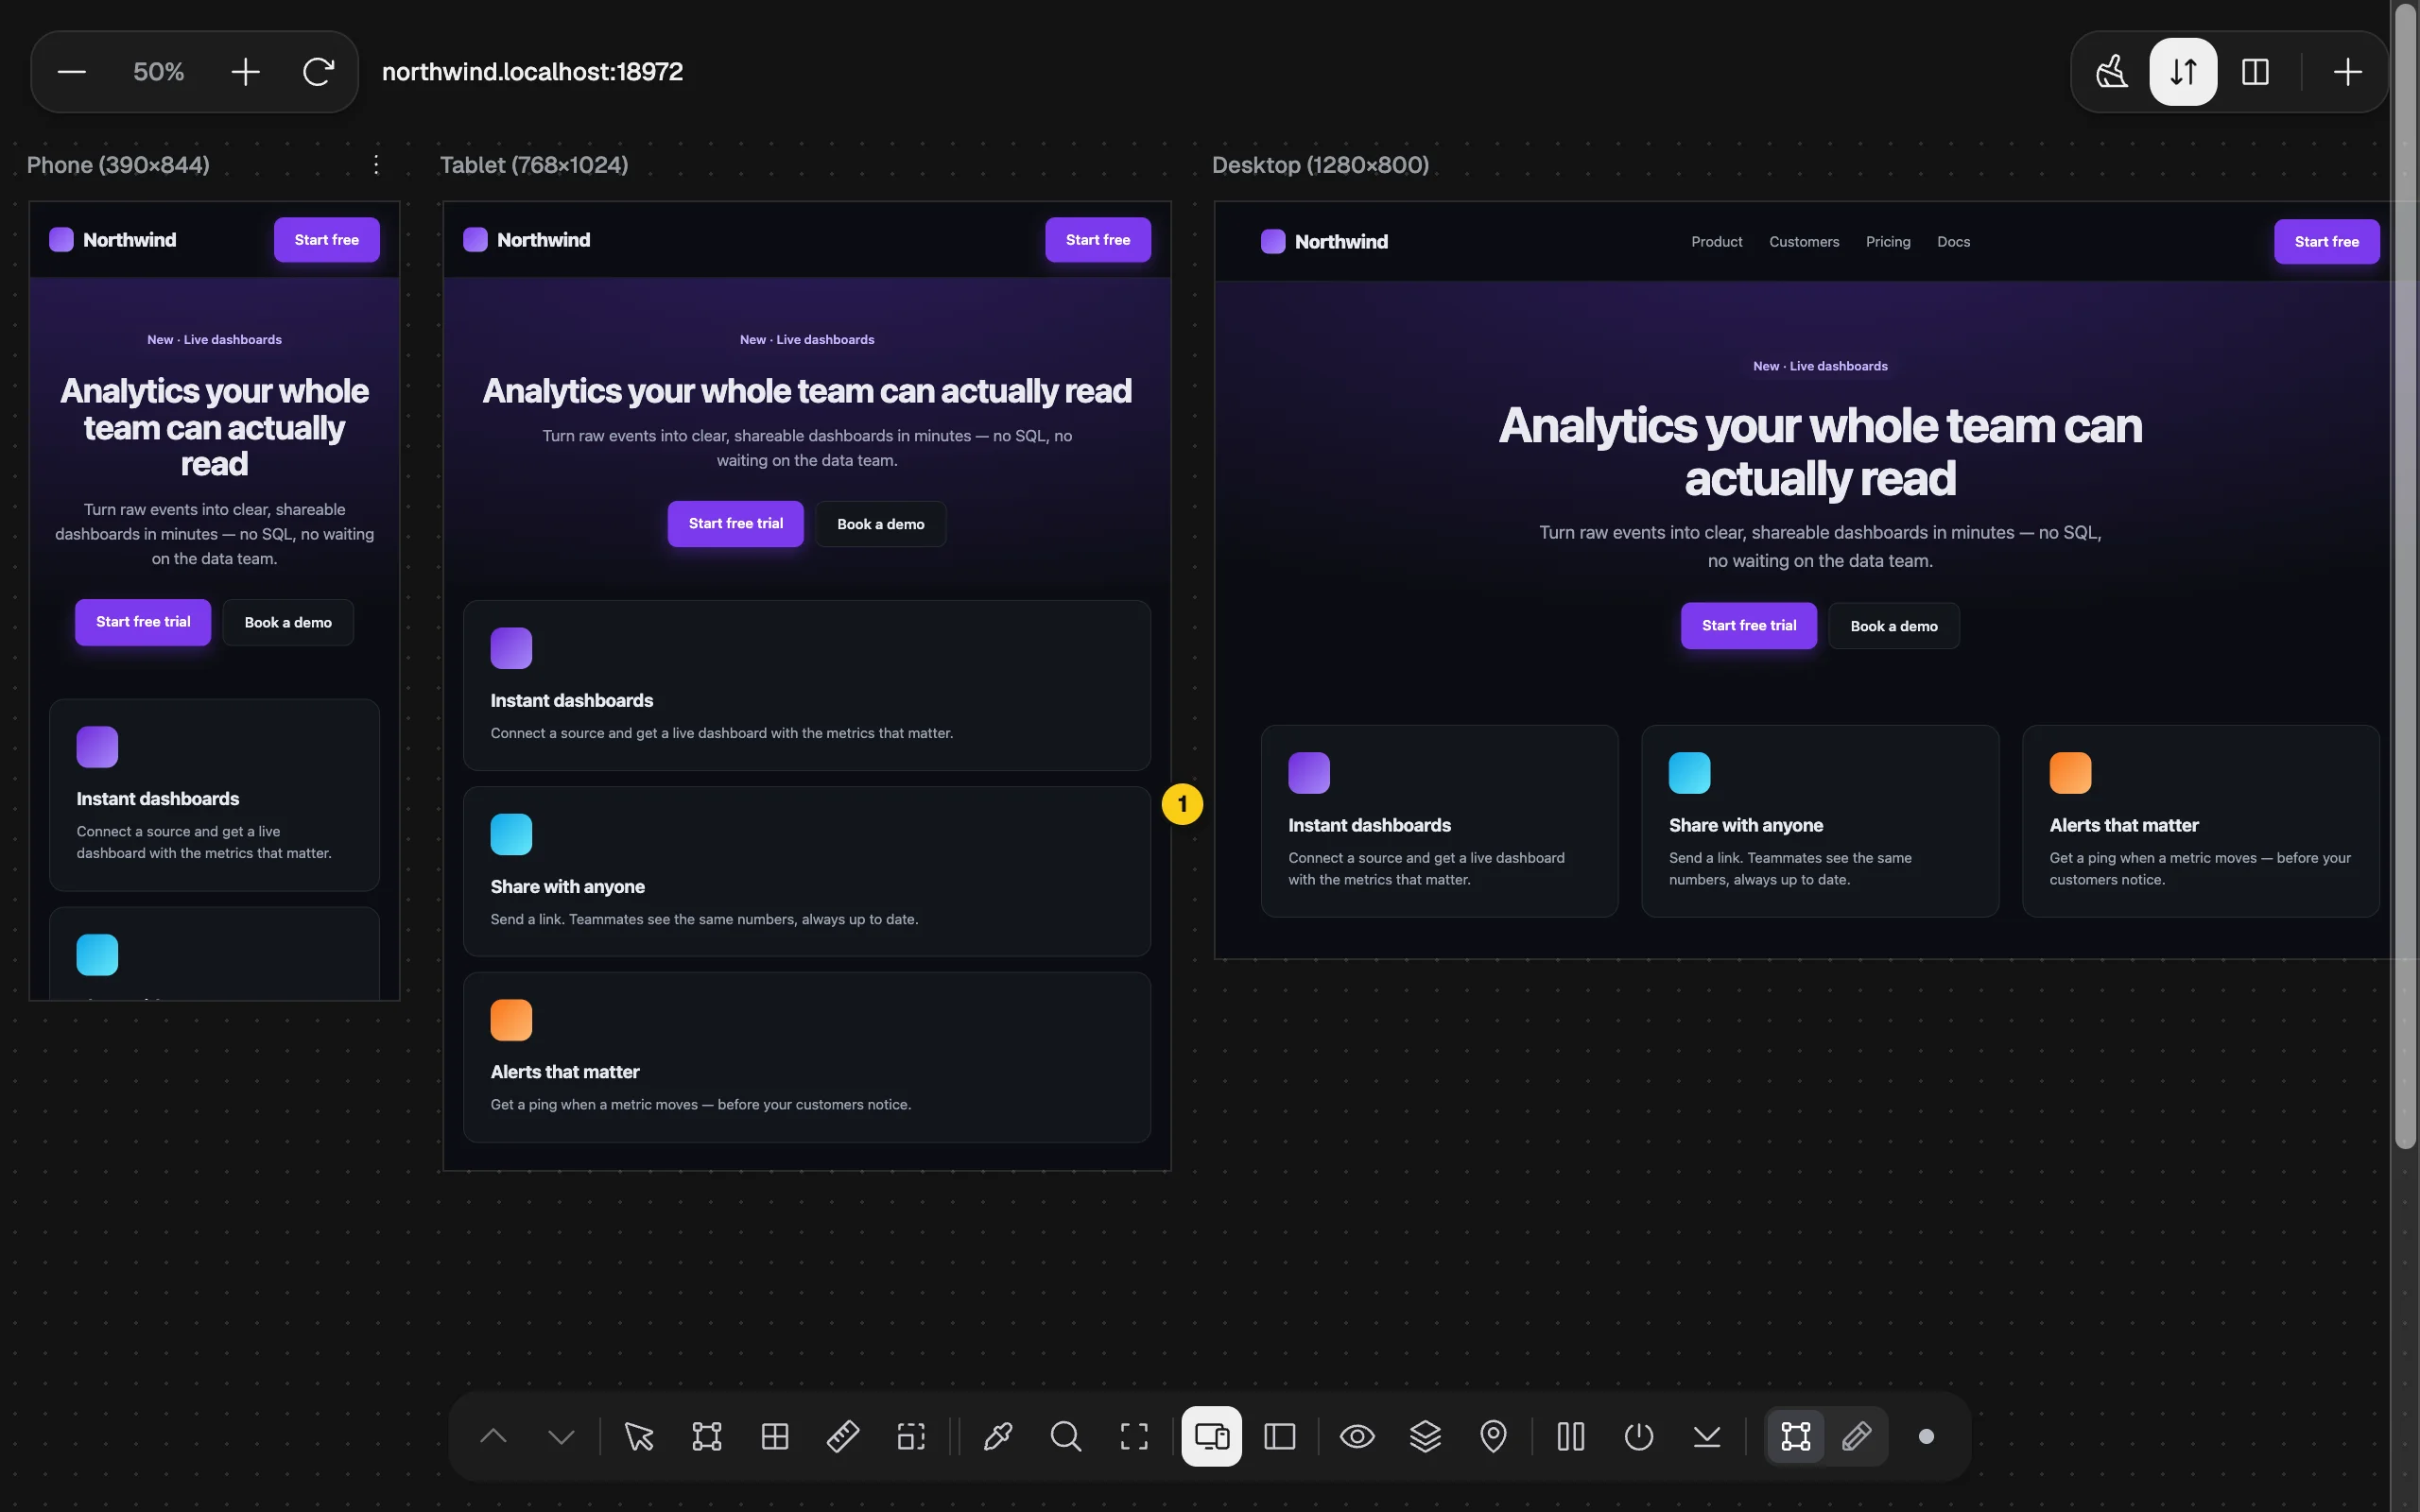Reload the page with the refresh icon
The image size is (2420, 1512).
(318, 72)
